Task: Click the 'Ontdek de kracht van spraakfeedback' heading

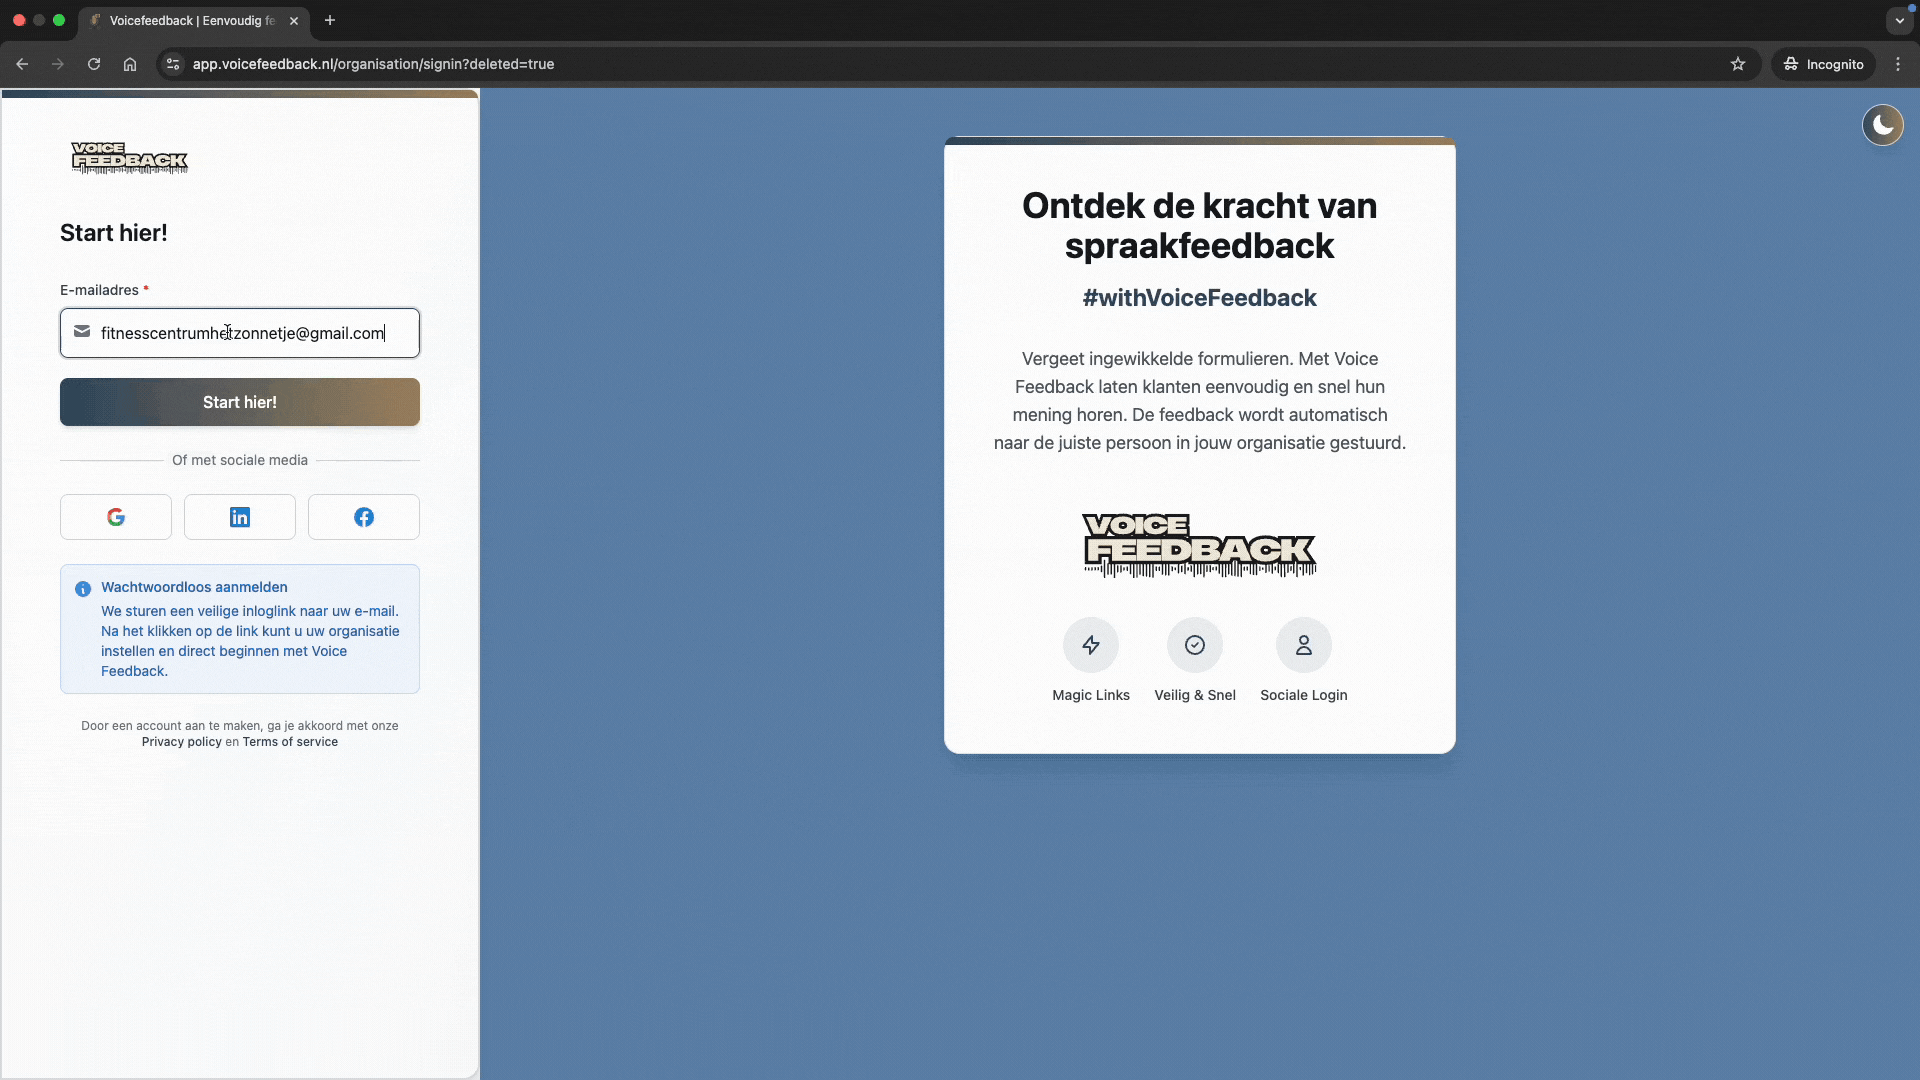Action: 1199,225
